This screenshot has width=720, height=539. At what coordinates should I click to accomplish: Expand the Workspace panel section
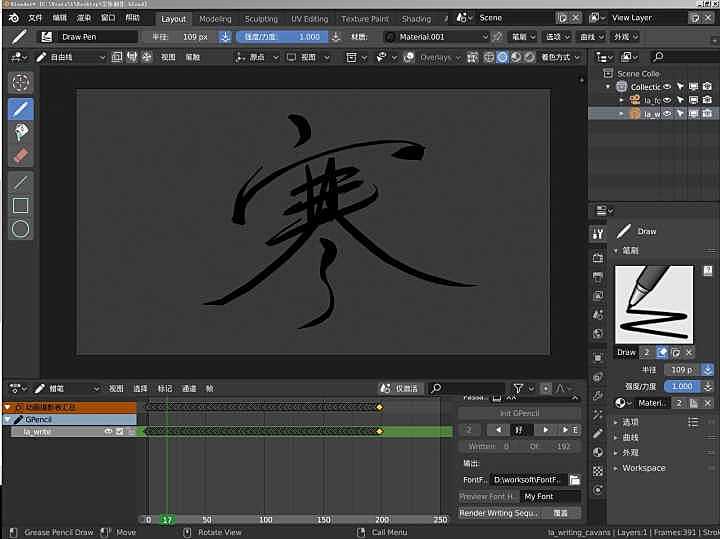643,467
